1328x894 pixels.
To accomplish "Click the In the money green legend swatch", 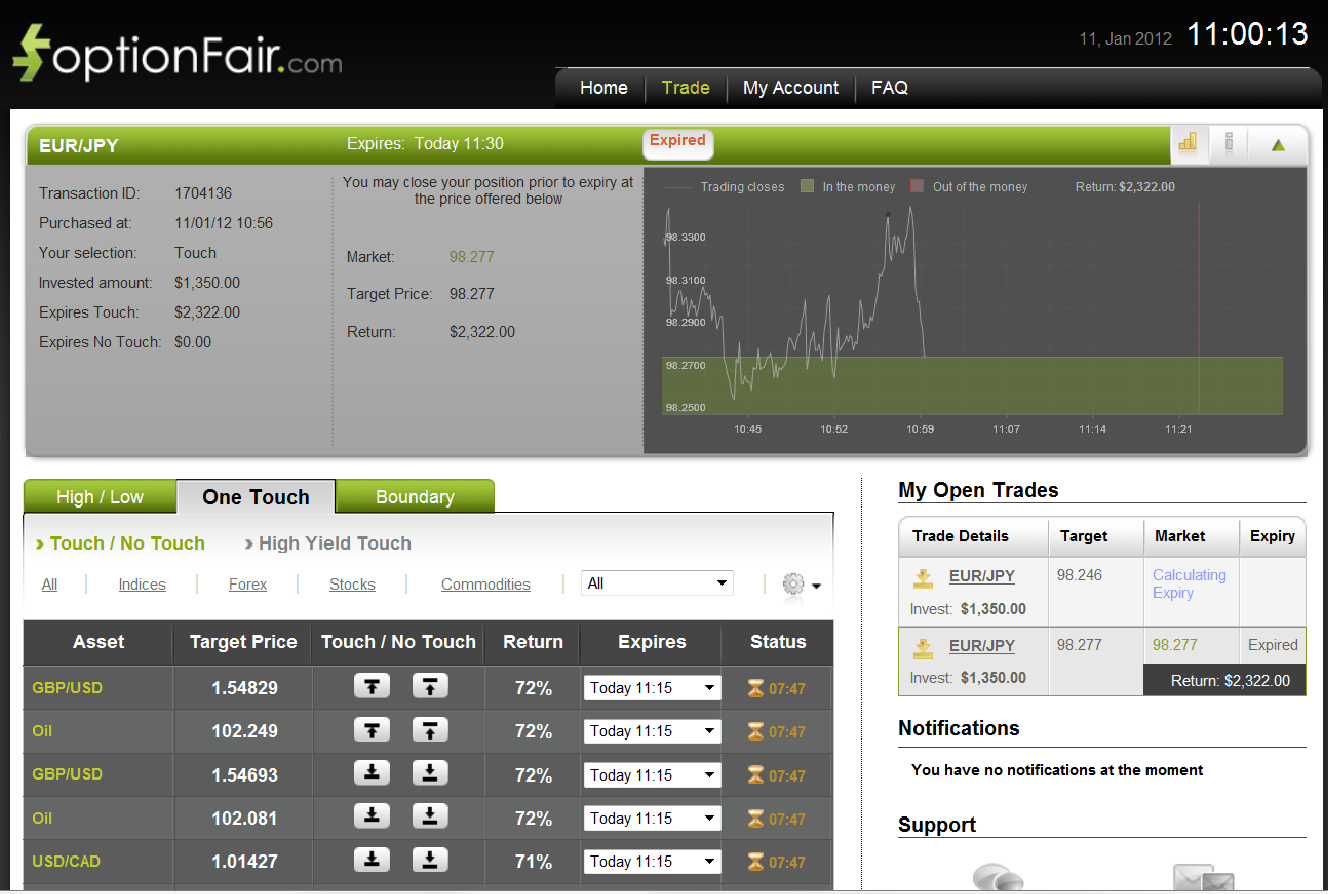I will coord(808,186).
